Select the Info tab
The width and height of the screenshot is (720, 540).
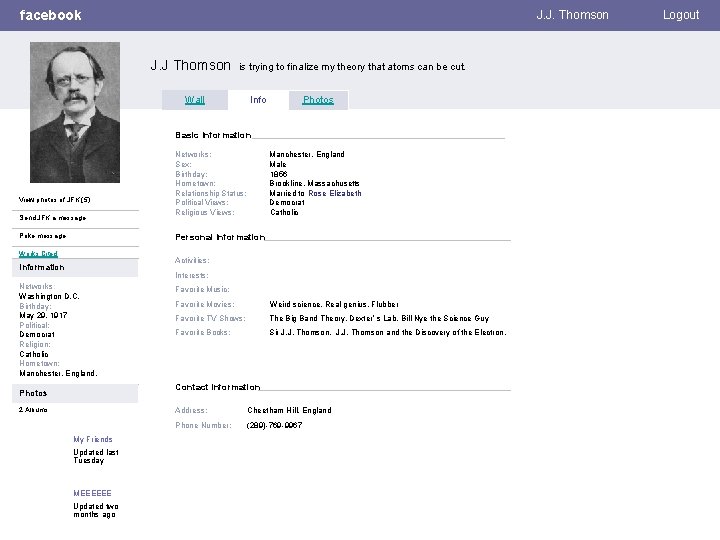pyautogui.click(x=258, y=100)
